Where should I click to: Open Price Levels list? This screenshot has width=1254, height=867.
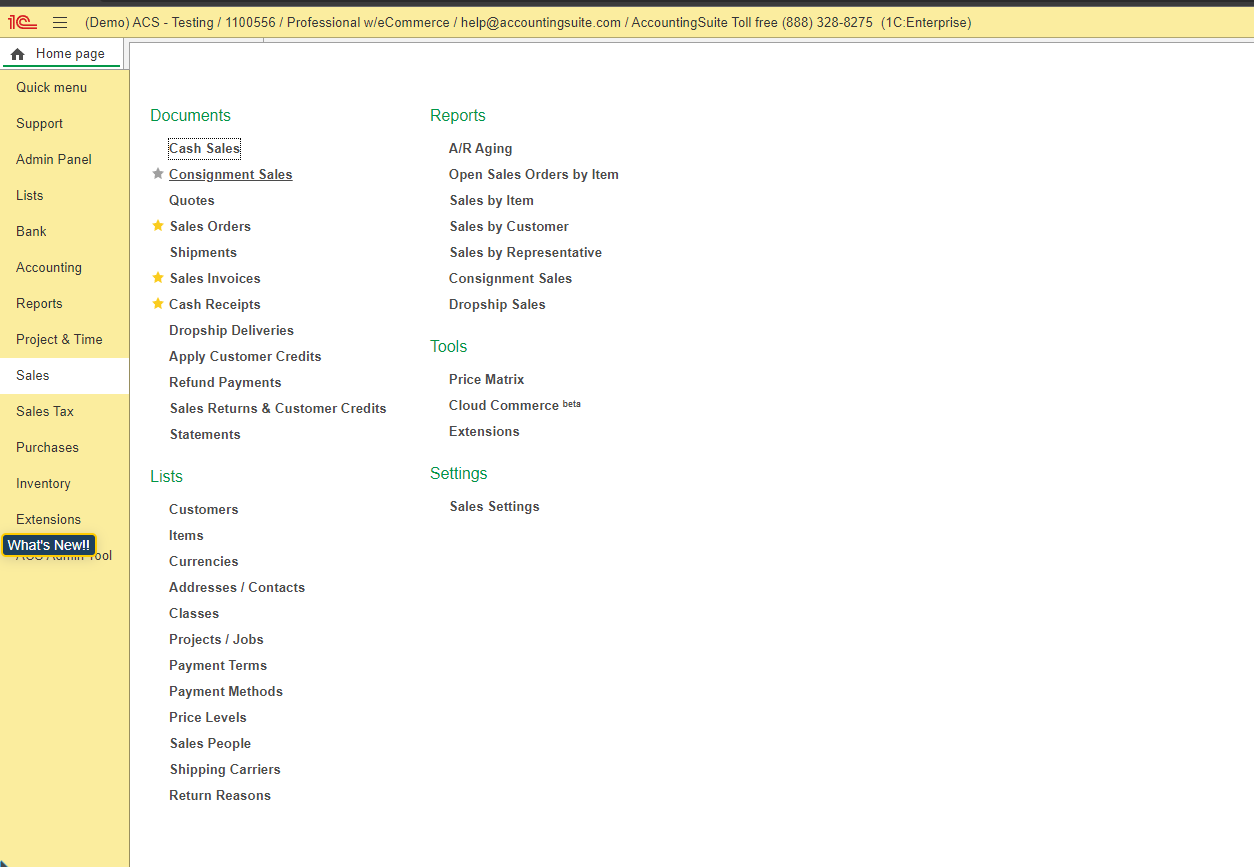tap(208, 717)
